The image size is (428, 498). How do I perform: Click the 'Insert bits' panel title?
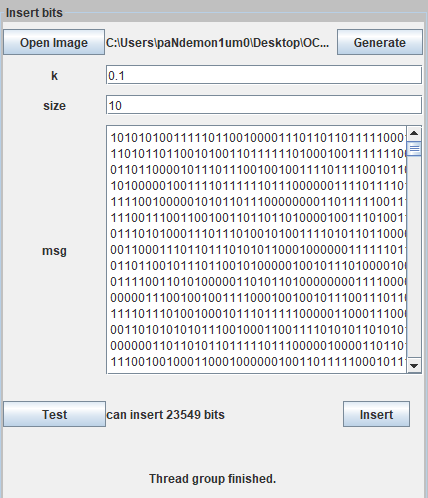(34, 13)
